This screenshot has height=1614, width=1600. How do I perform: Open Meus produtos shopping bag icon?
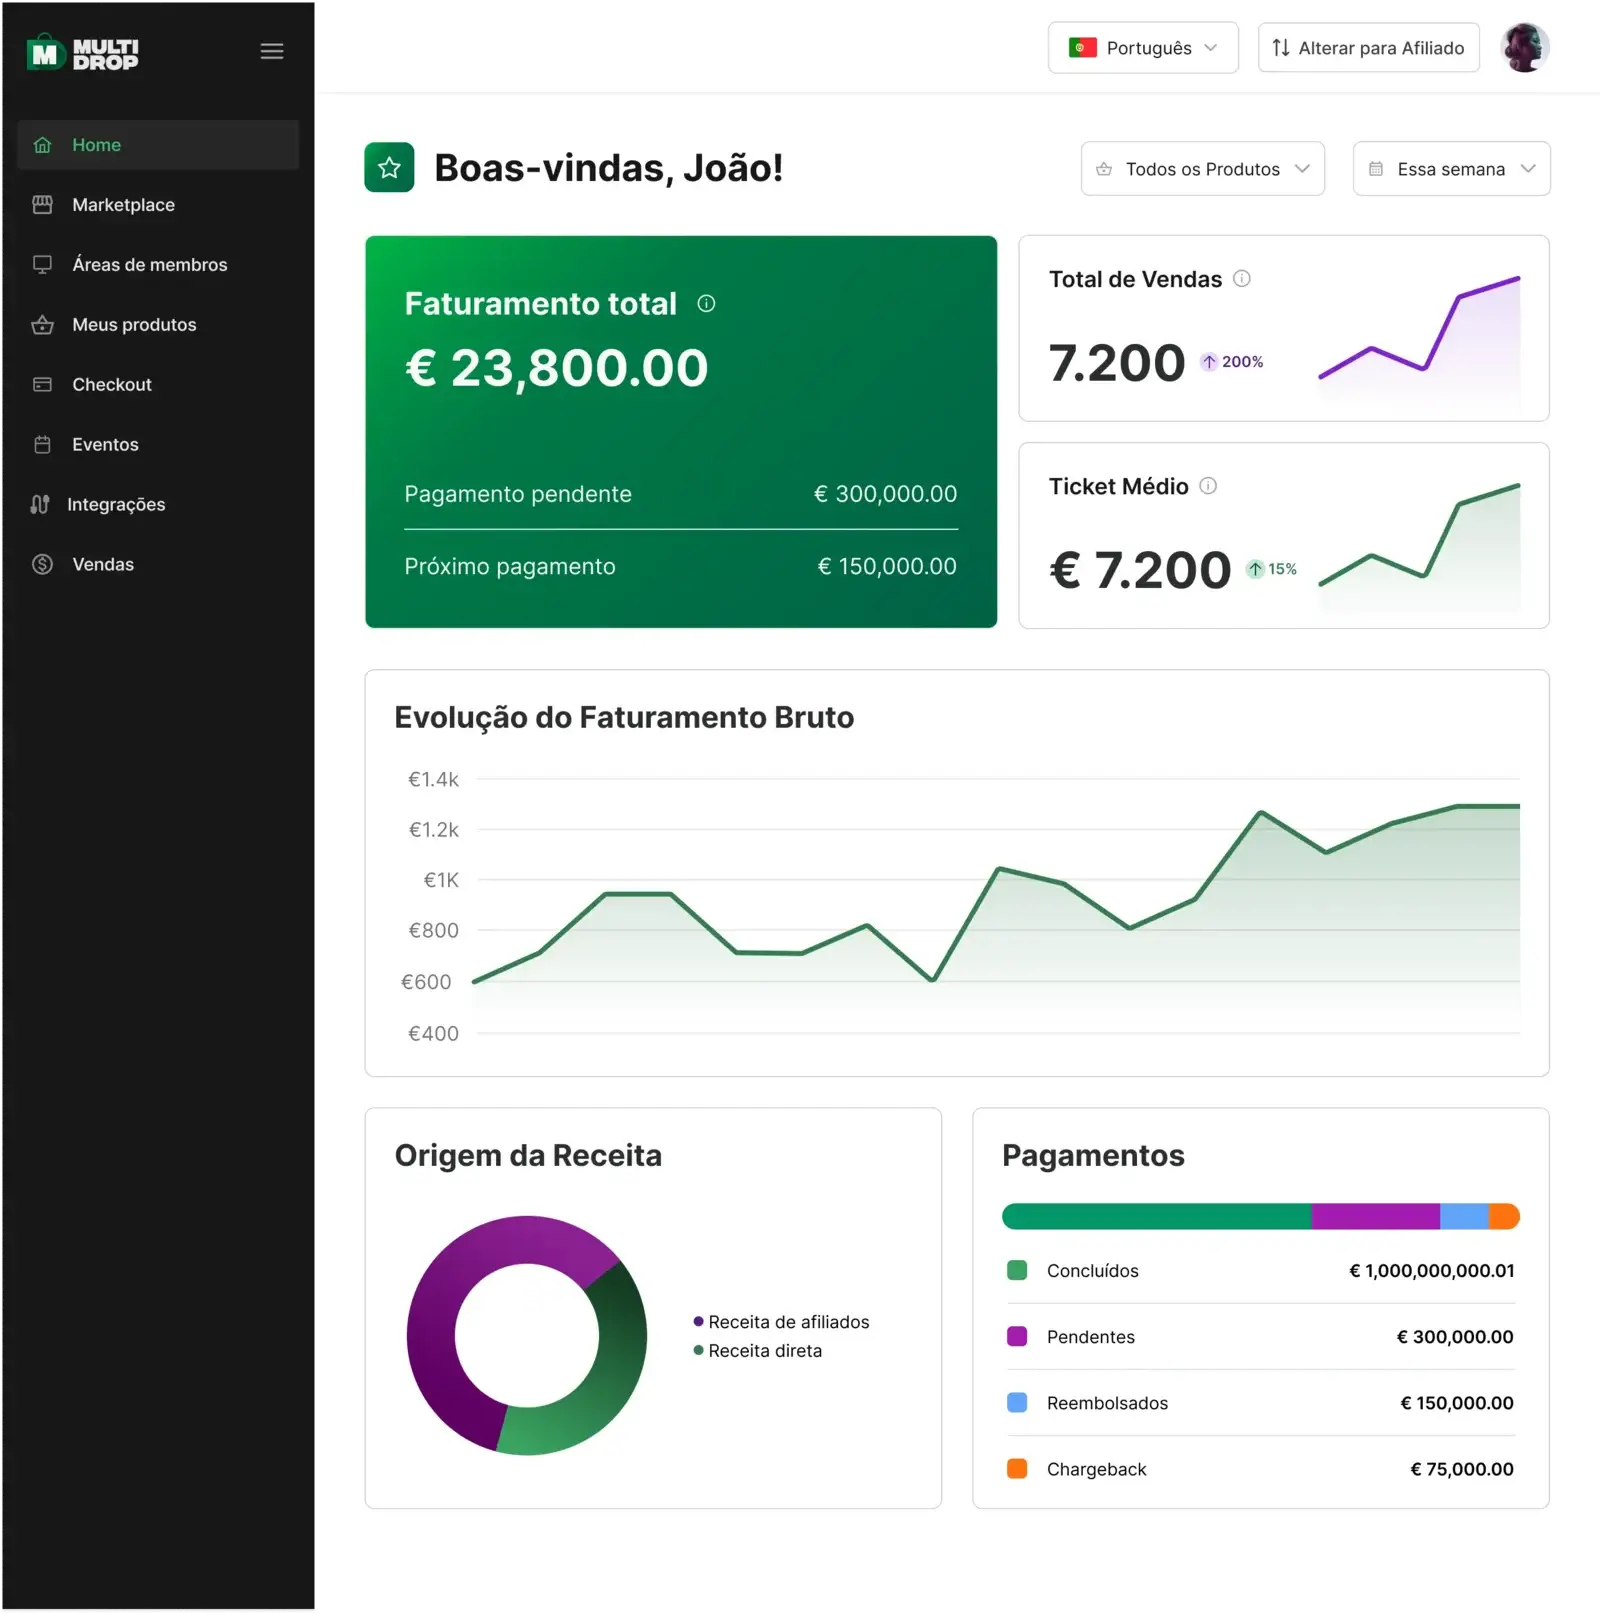point(42,324)
